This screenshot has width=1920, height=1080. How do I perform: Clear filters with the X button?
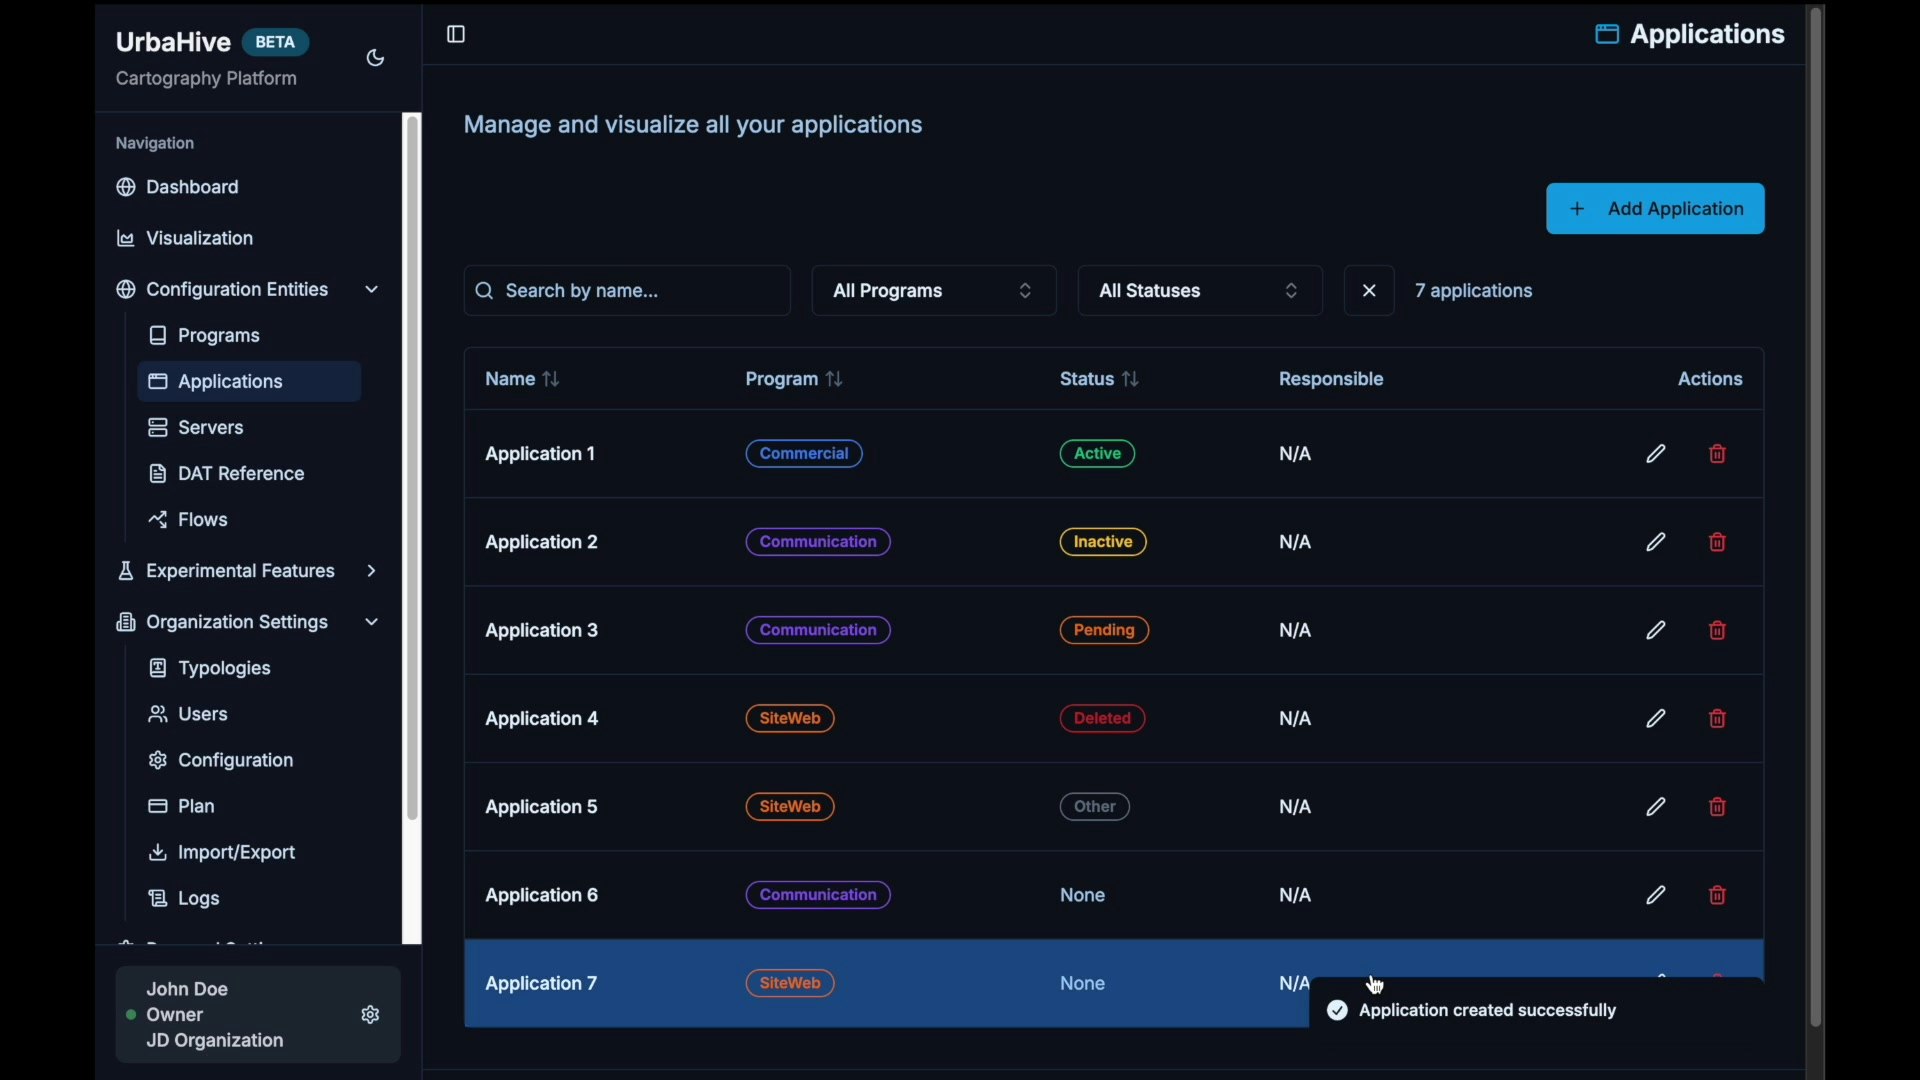click(x=1369, y=291)
